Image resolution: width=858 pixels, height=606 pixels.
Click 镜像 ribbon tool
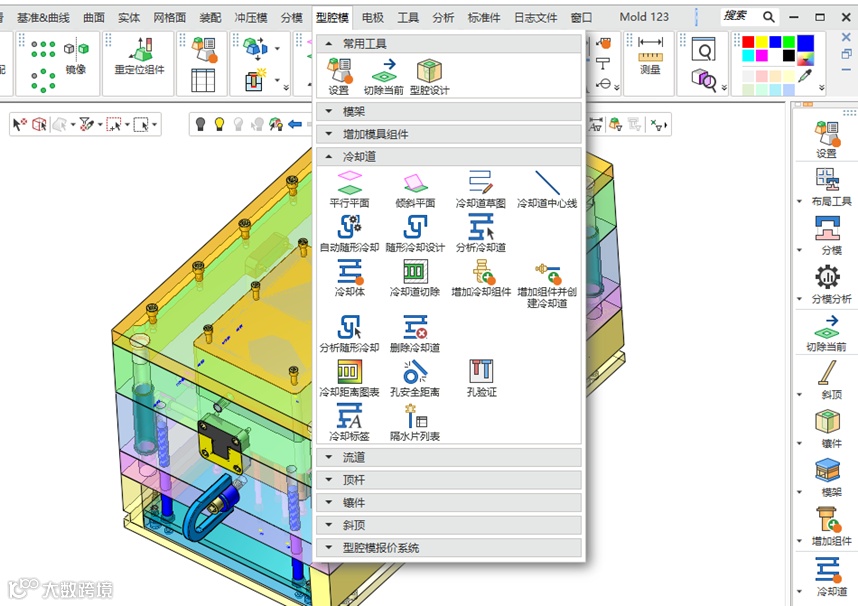point(76,56)
